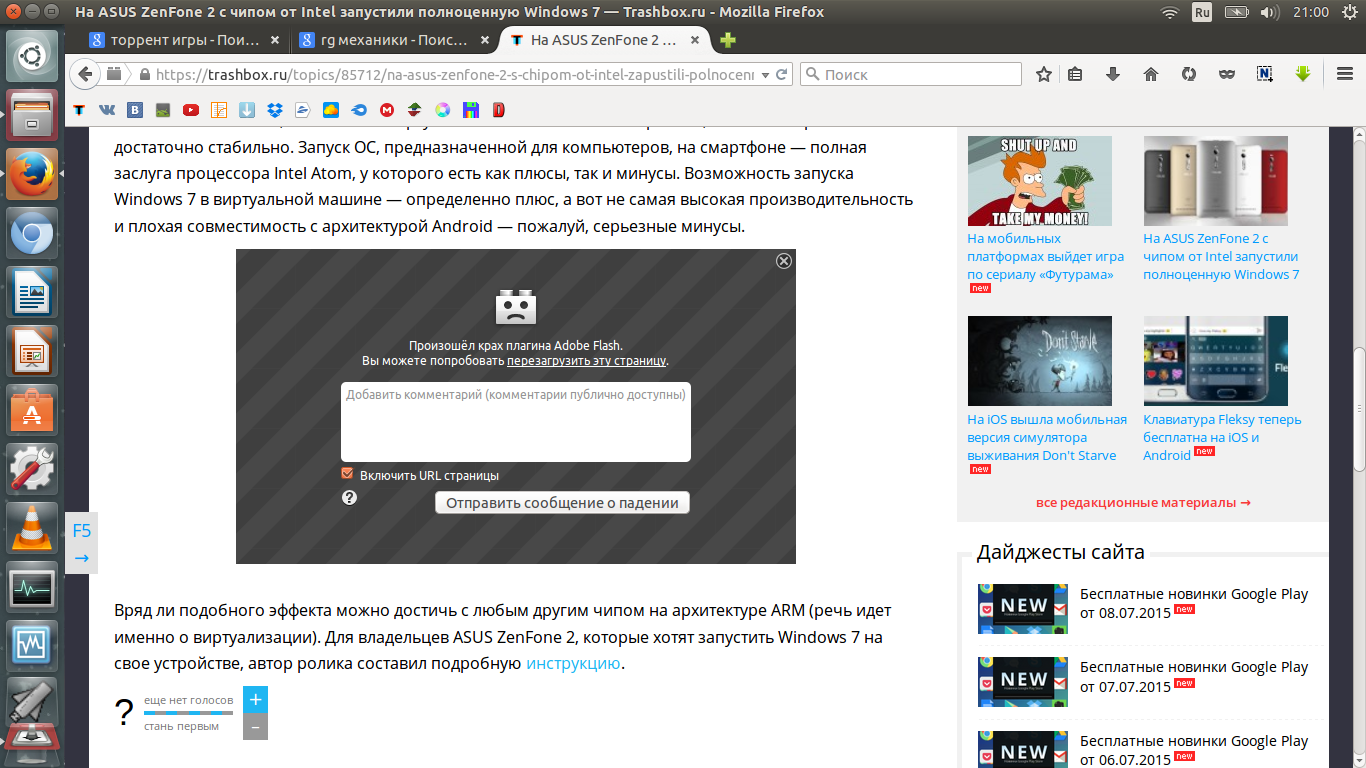1366x768 pixels.
Task: Open the Firefox hamburger menu
Action: point(1345,74)
